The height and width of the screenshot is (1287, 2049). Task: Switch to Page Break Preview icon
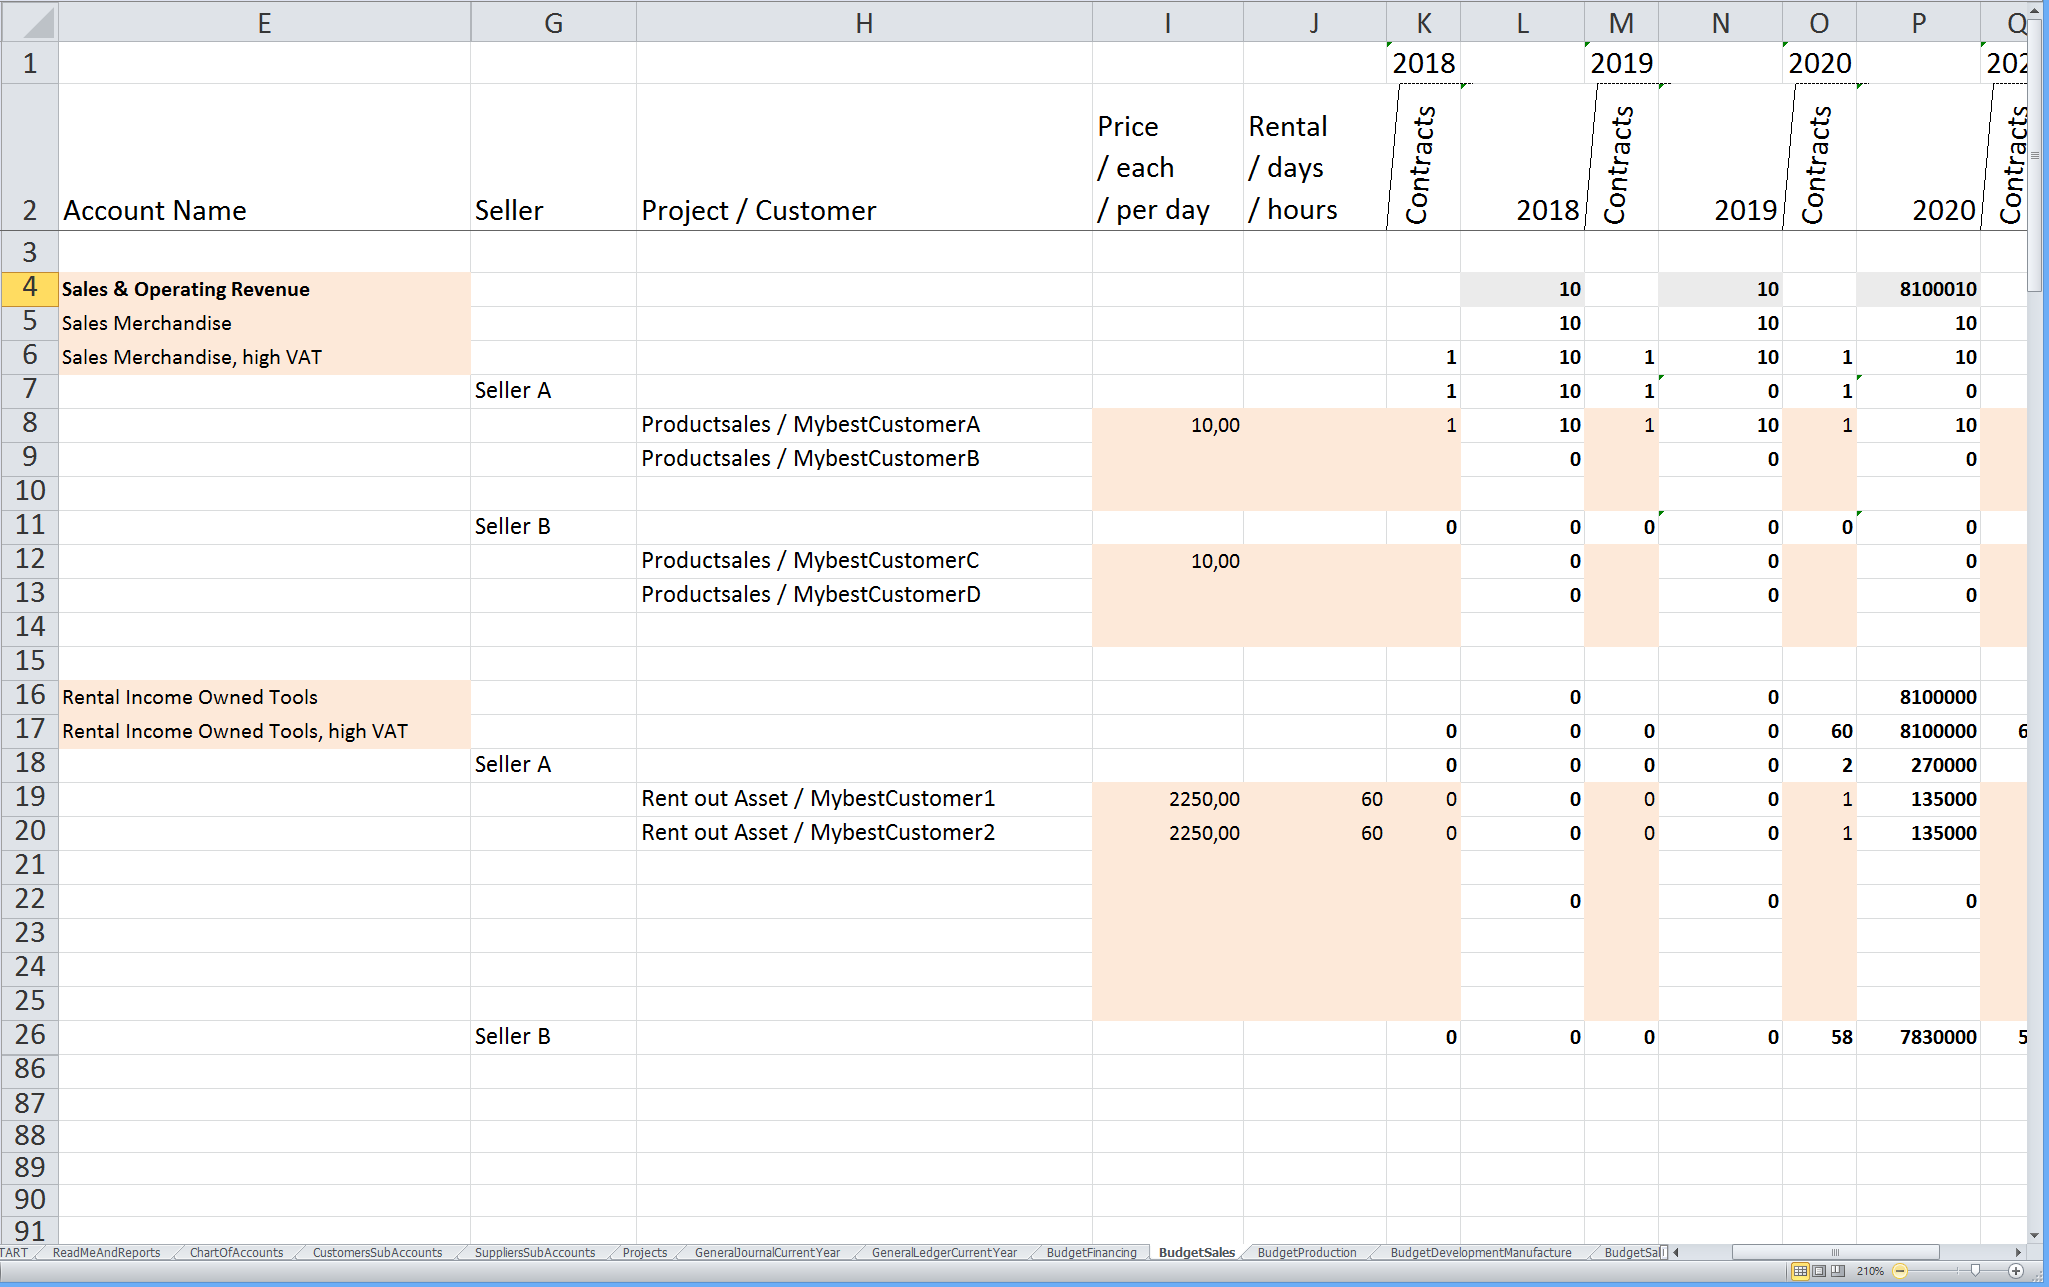pyautogui.click(x=1838, y=1271)
